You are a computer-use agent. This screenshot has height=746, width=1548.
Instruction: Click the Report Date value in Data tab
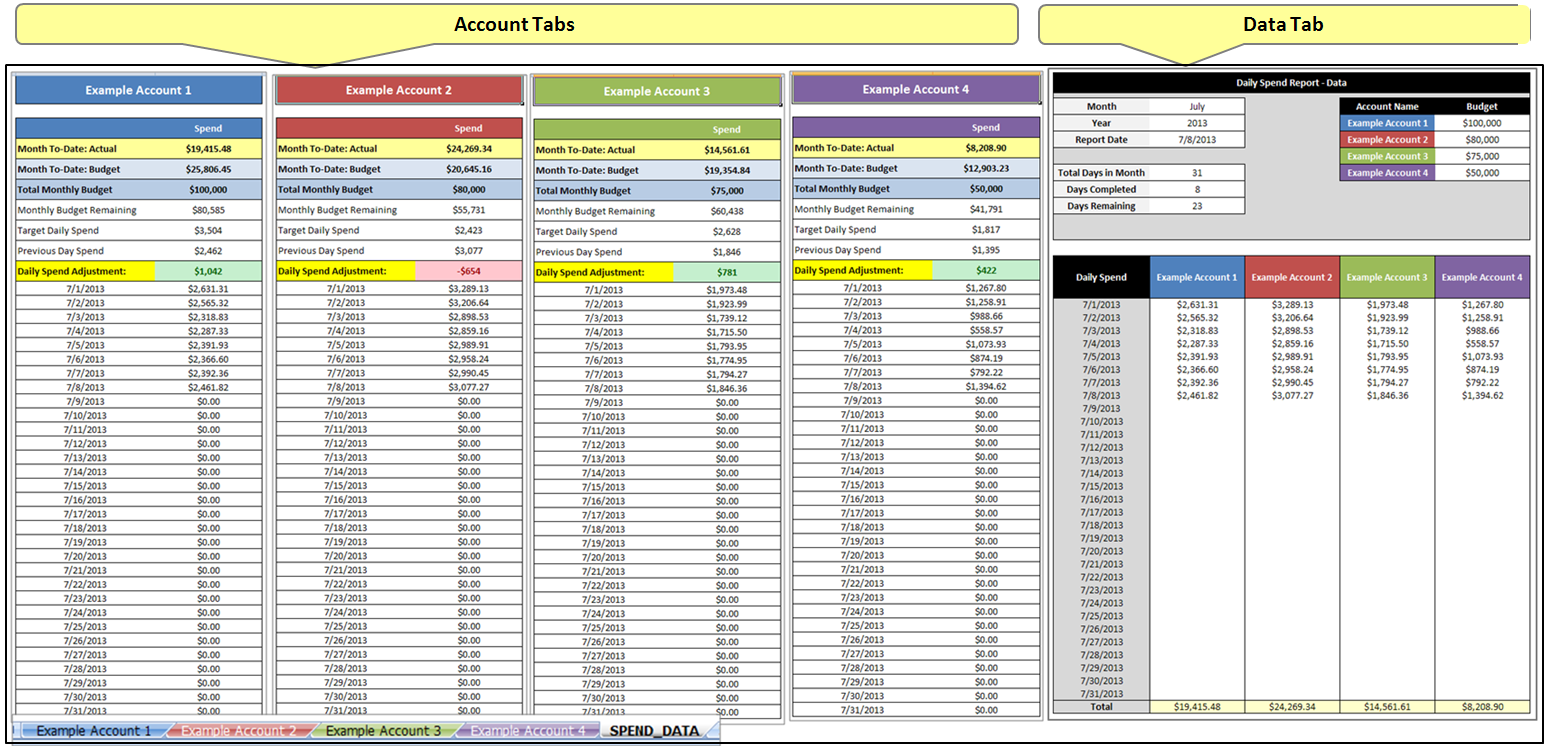click(1197, 140)
